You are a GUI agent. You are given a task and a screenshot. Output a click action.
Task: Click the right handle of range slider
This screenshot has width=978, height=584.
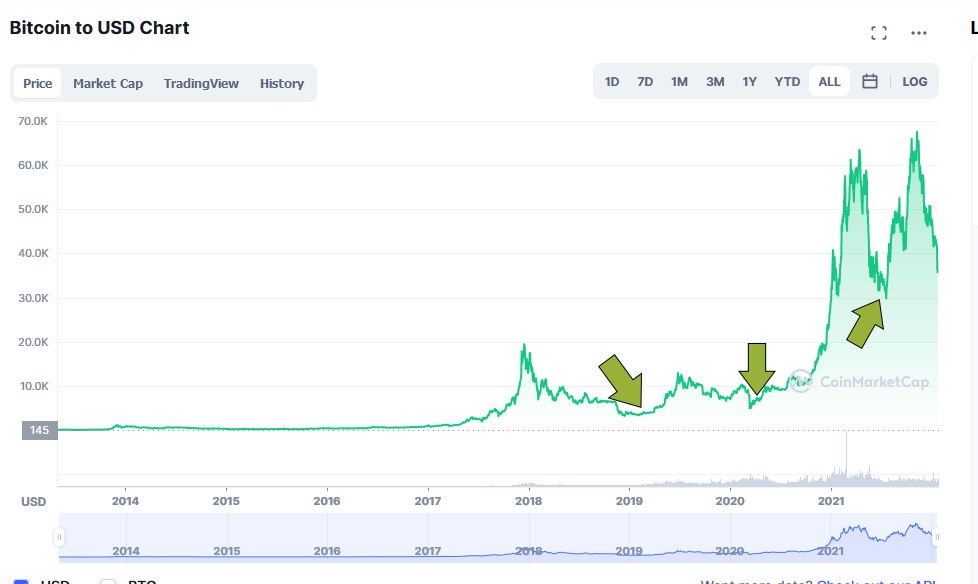tap(936, 537)
